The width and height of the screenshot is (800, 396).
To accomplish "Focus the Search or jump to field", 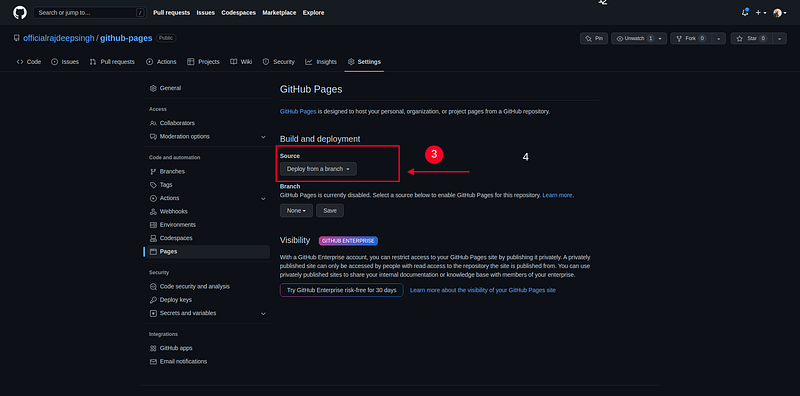I will click(90, 13).
